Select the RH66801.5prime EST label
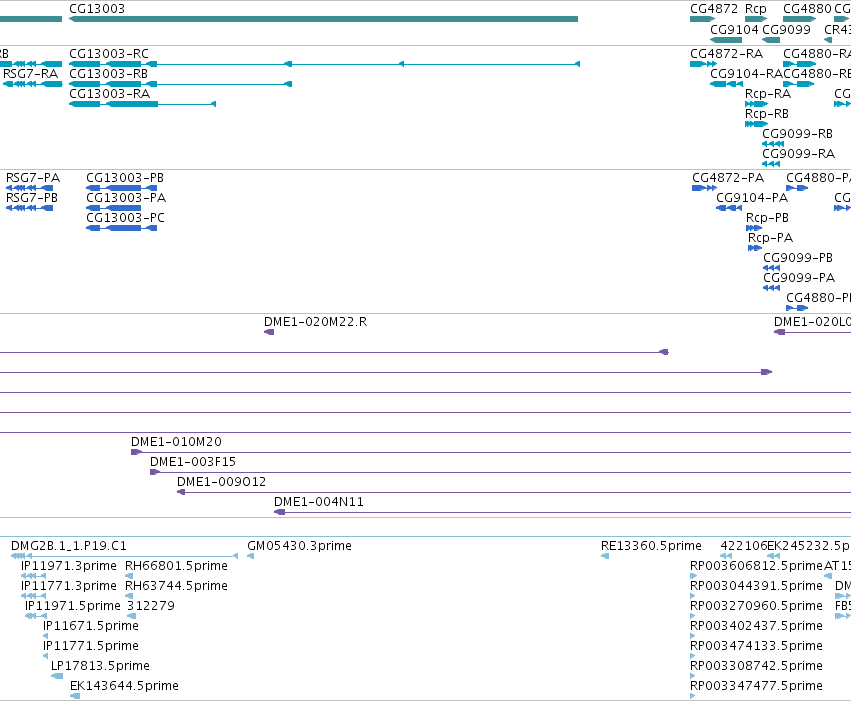The image size is (851, 701). coord(176,566)
